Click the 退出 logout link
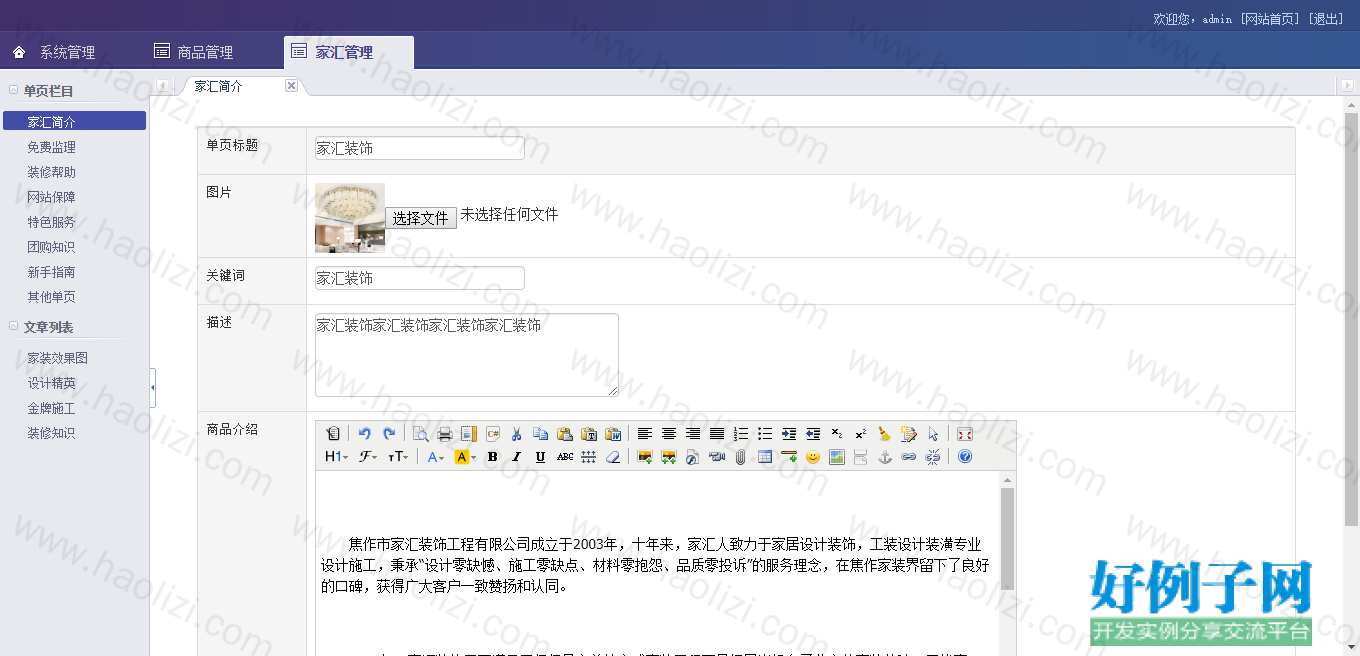This screenshot has width=1360, height=656. point(1326,19)
